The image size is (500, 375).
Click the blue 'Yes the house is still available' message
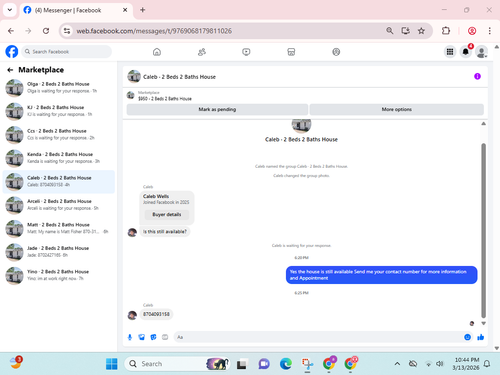click(x=382, y=275)
